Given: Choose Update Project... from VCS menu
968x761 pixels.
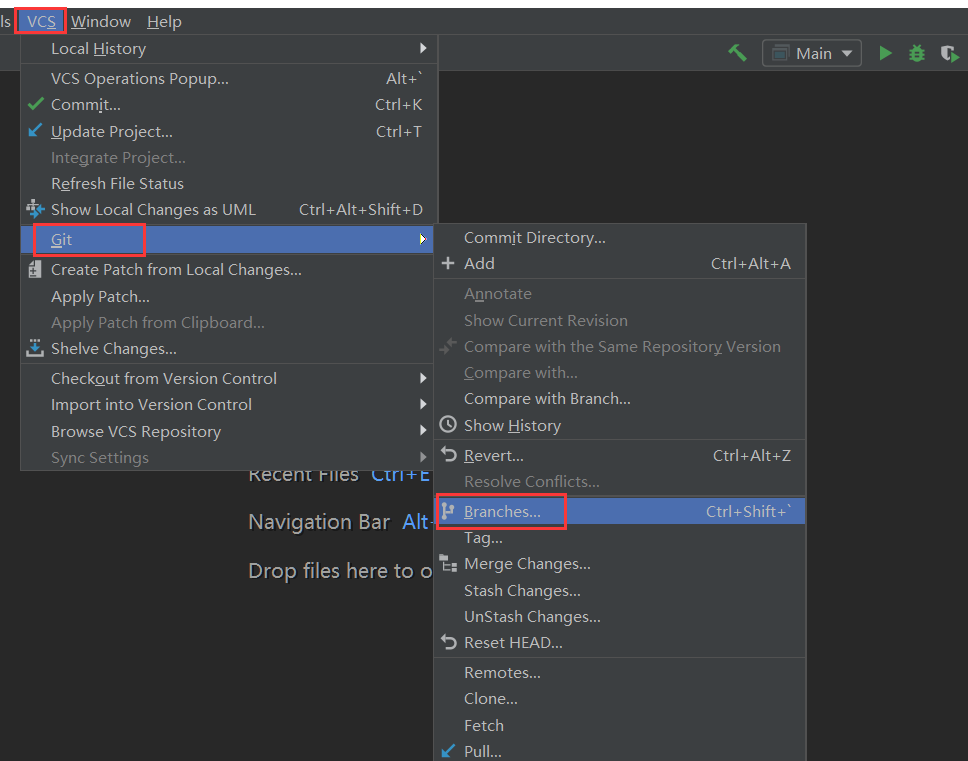Looking at the screenshot, I should click(229, 131).
